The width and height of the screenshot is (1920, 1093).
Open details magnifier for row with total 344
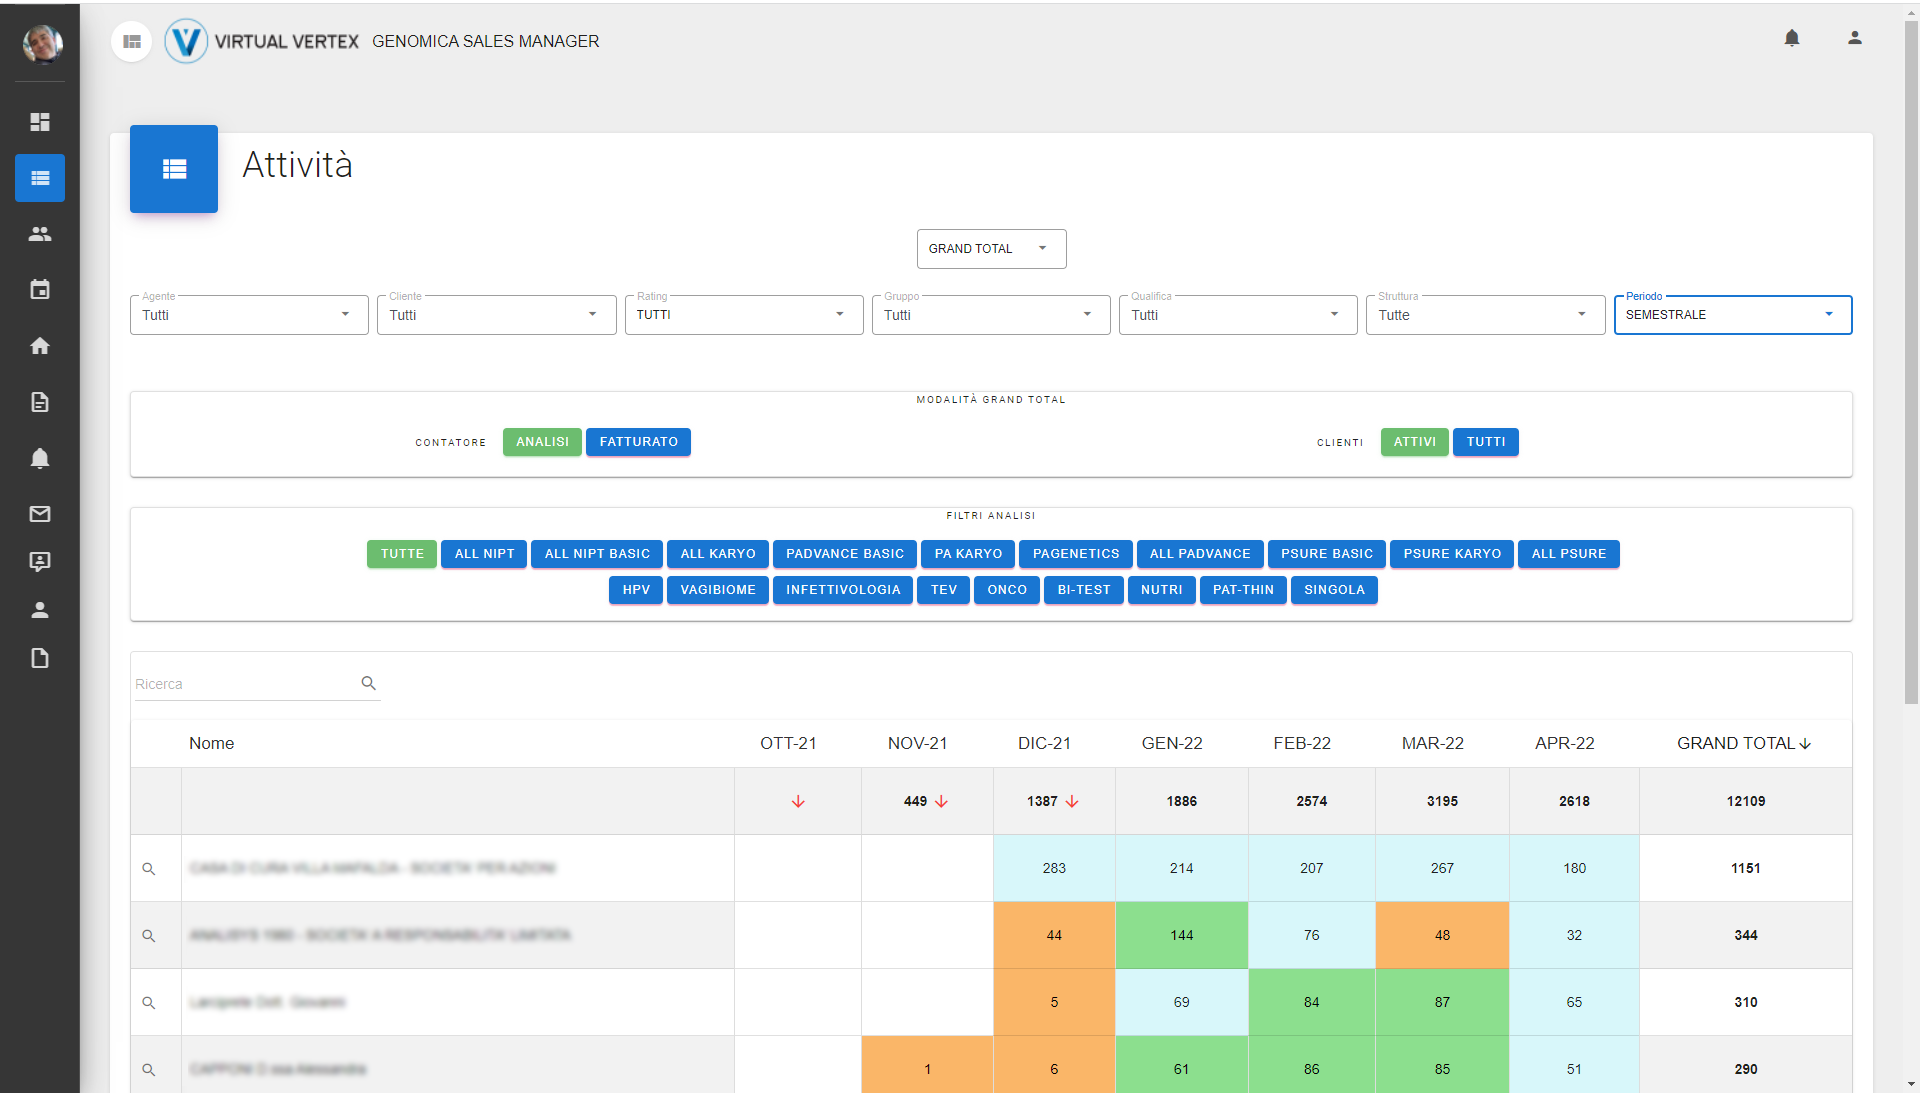click(149, 936)
